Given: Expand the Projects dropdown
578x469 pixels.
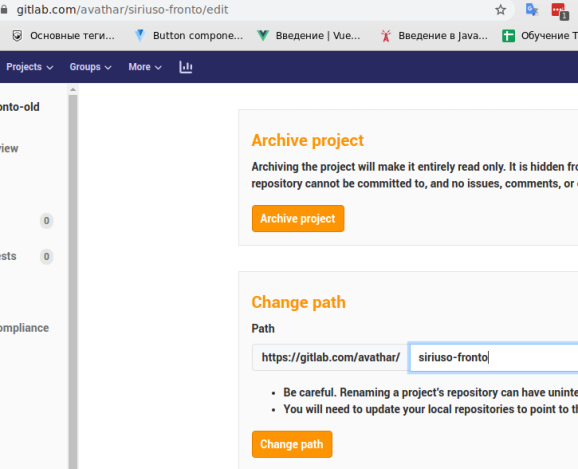Looking at the screenshot, I should [29, 67].
